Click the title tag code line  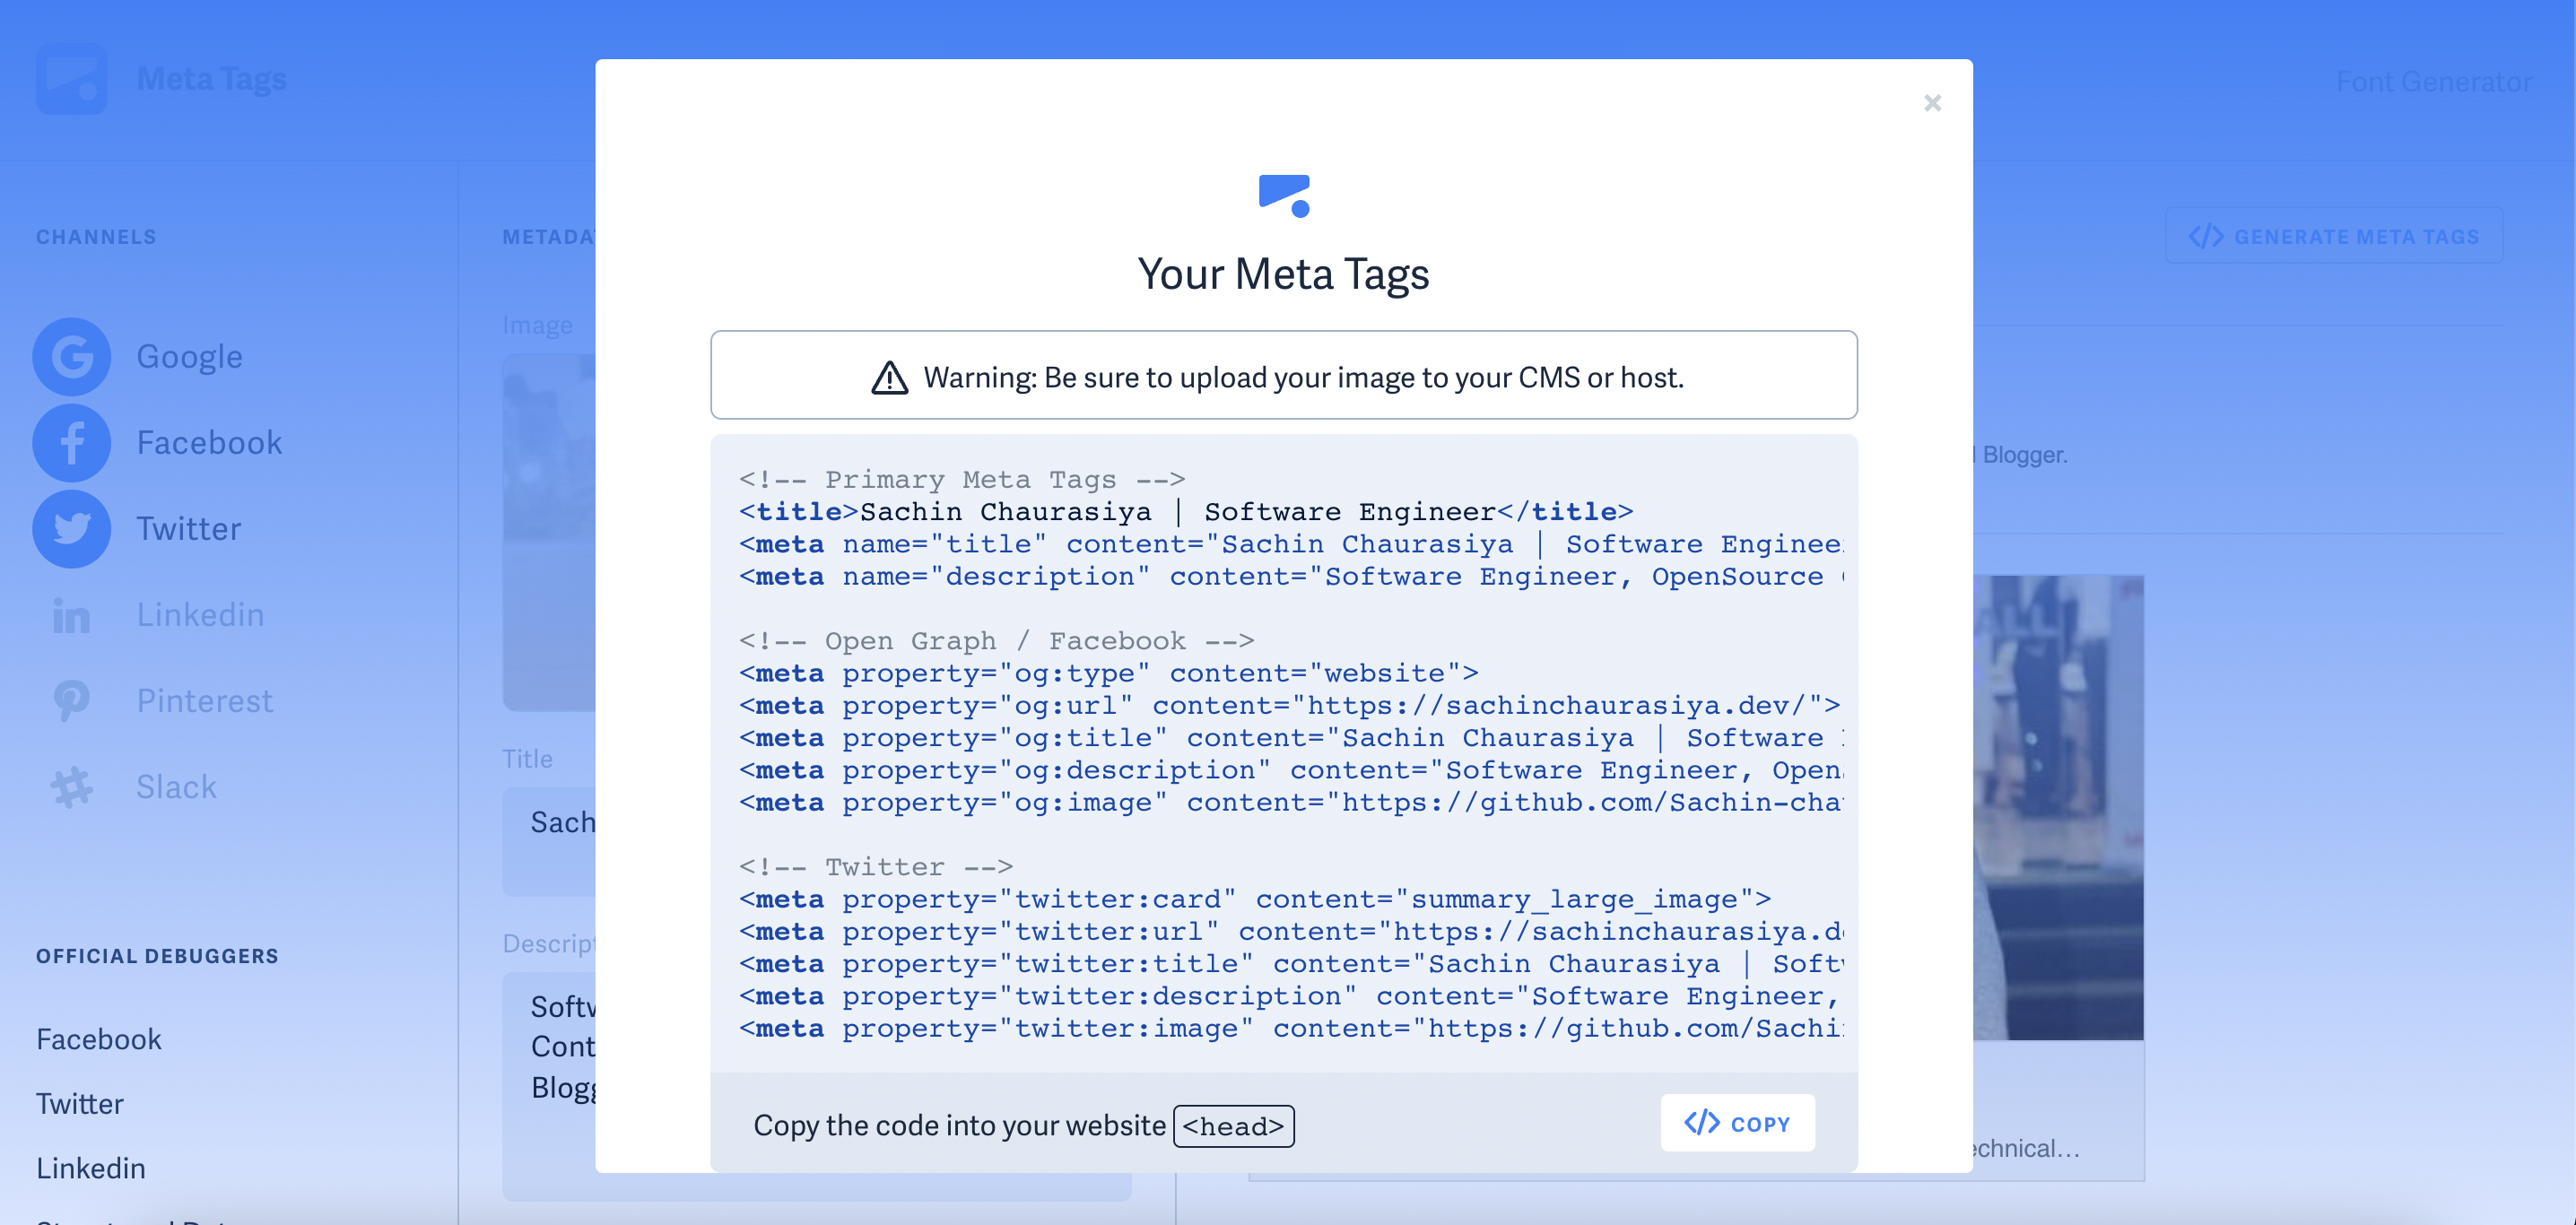1185,512
